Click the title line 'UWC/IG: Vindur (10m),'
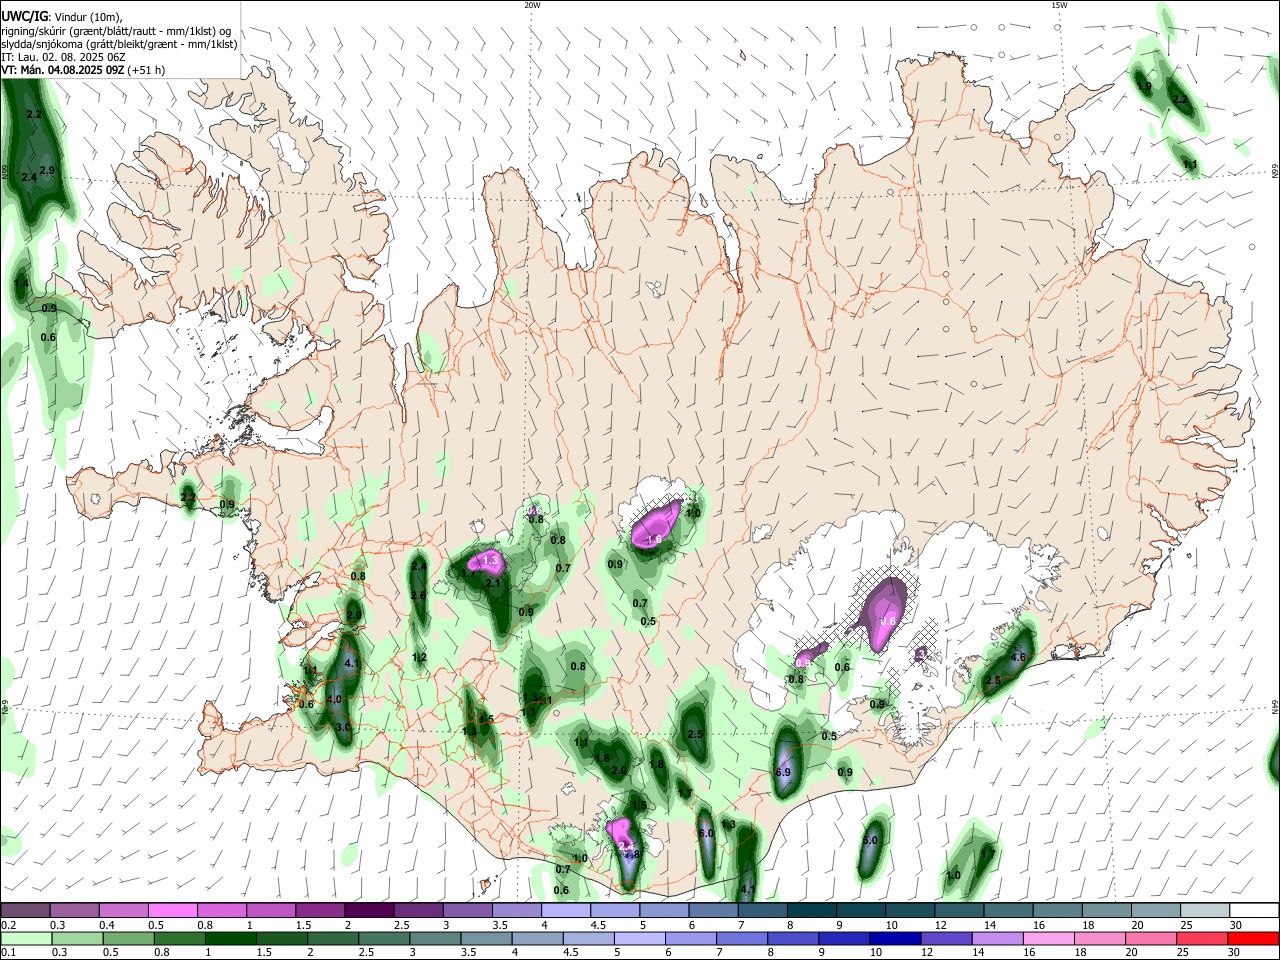This screenshot has height=960, width=1280. [x=62, y=17]
